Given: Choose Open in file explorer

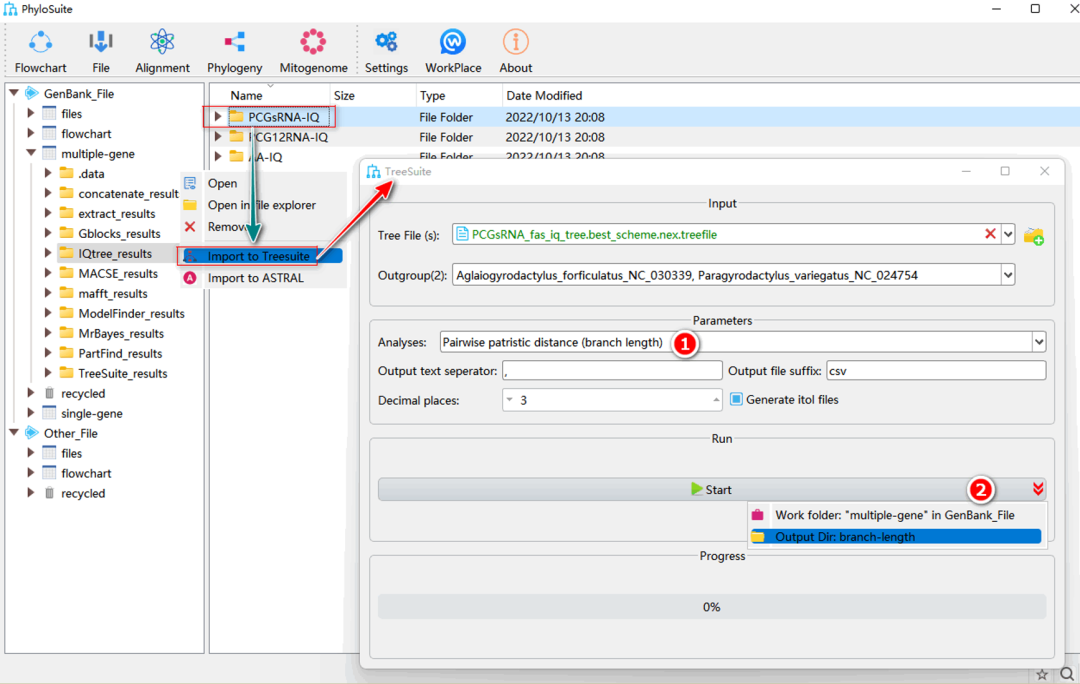Looking at the screenshot, I should click(x=262, y=205).
